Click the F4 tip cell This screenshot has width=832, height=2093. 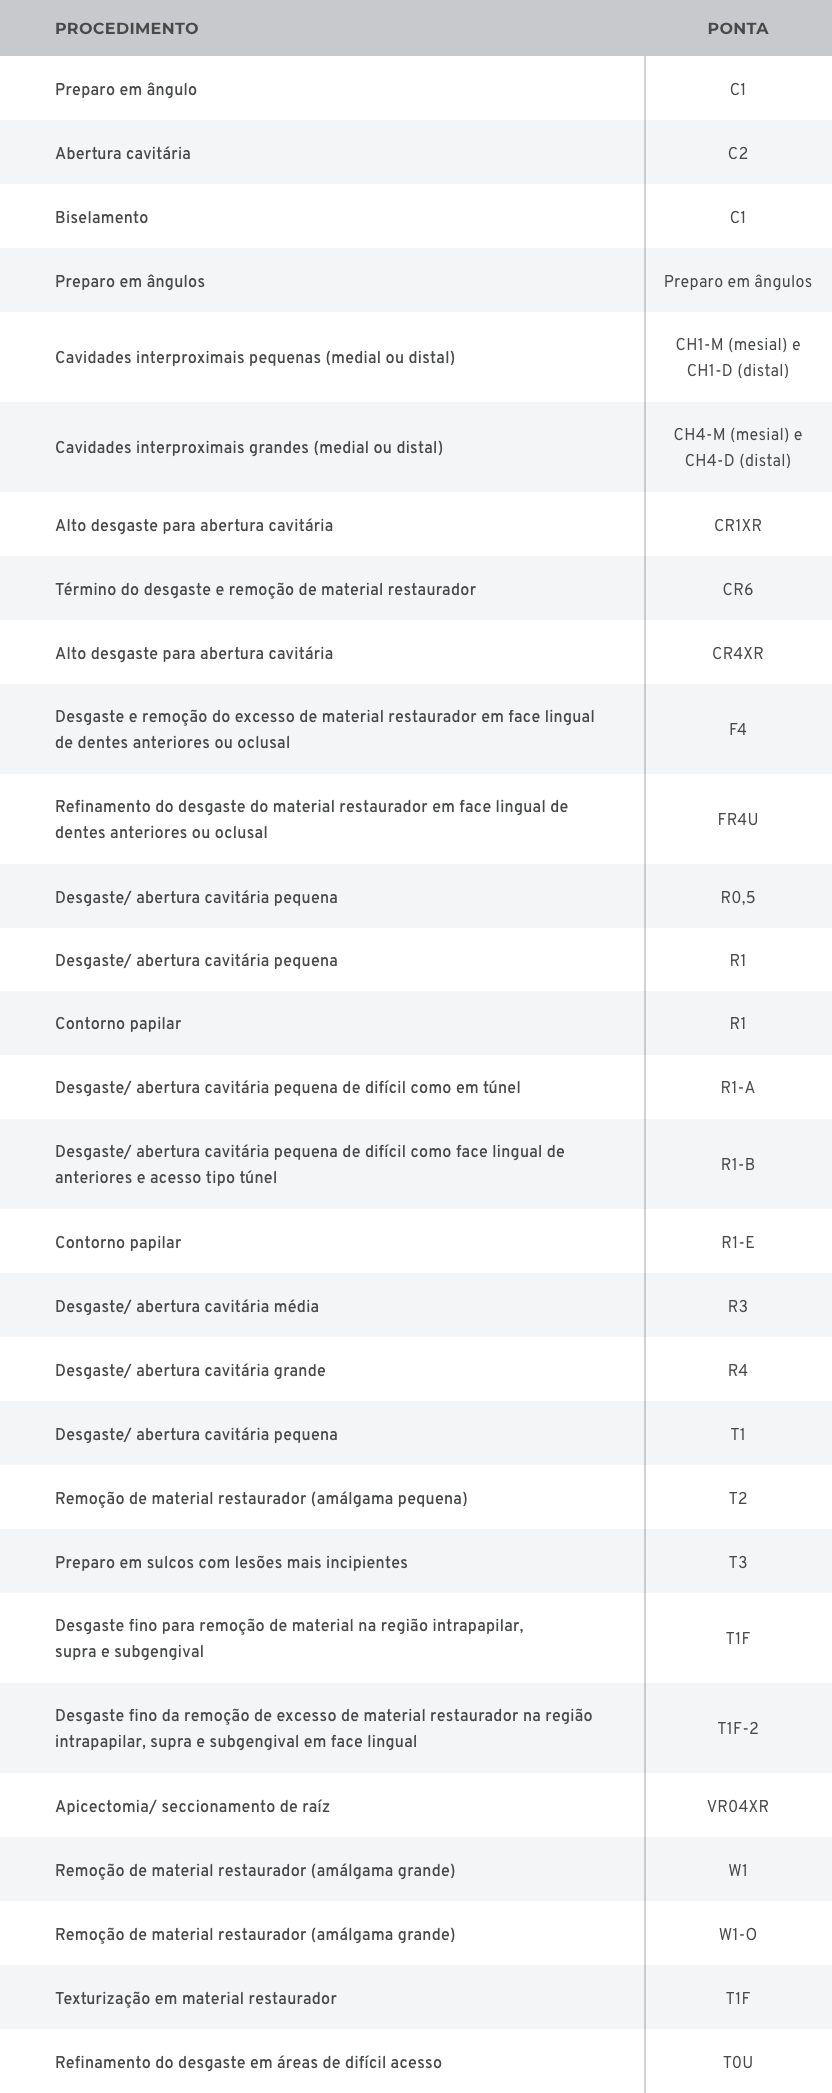click(x=738, y=729)
